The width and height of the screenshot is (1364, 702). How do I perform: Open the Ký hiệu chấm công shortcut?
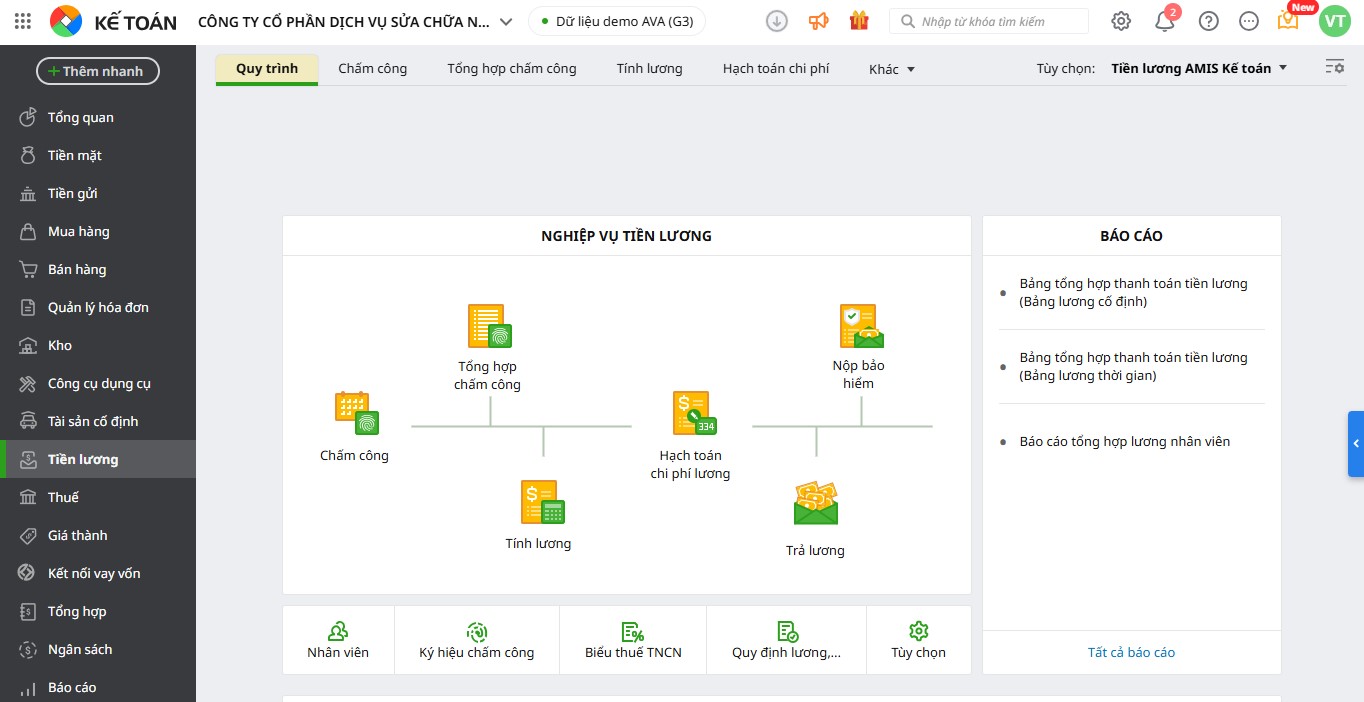point(477,640)
